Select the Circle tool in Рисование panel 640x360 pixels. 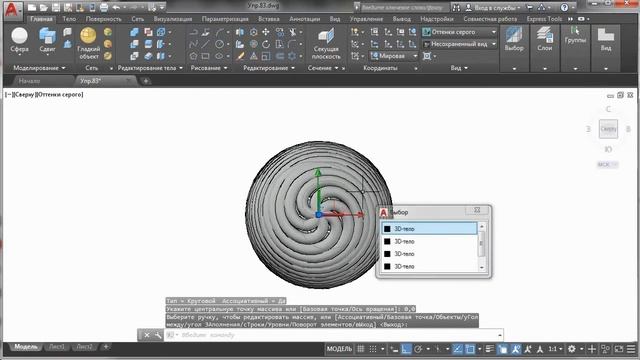coord(219,44)
